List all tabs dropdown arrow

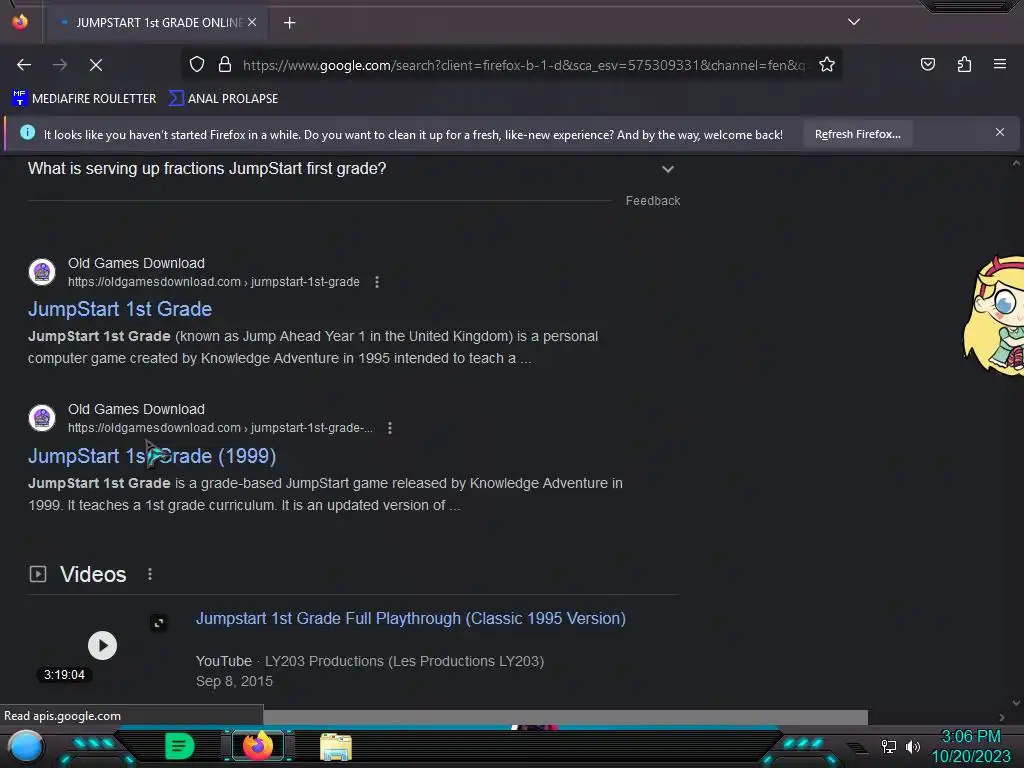click(x=854, y=22)
